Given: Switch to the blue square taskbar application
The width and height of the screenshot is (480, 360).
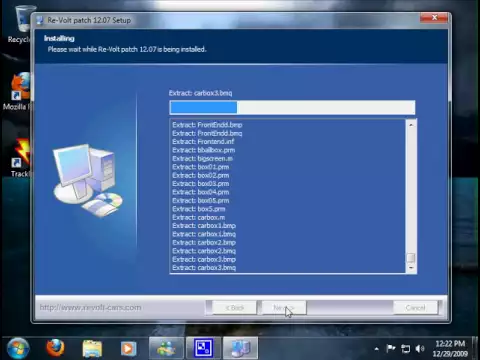Looking at the screenshot, I should (203, 349).
